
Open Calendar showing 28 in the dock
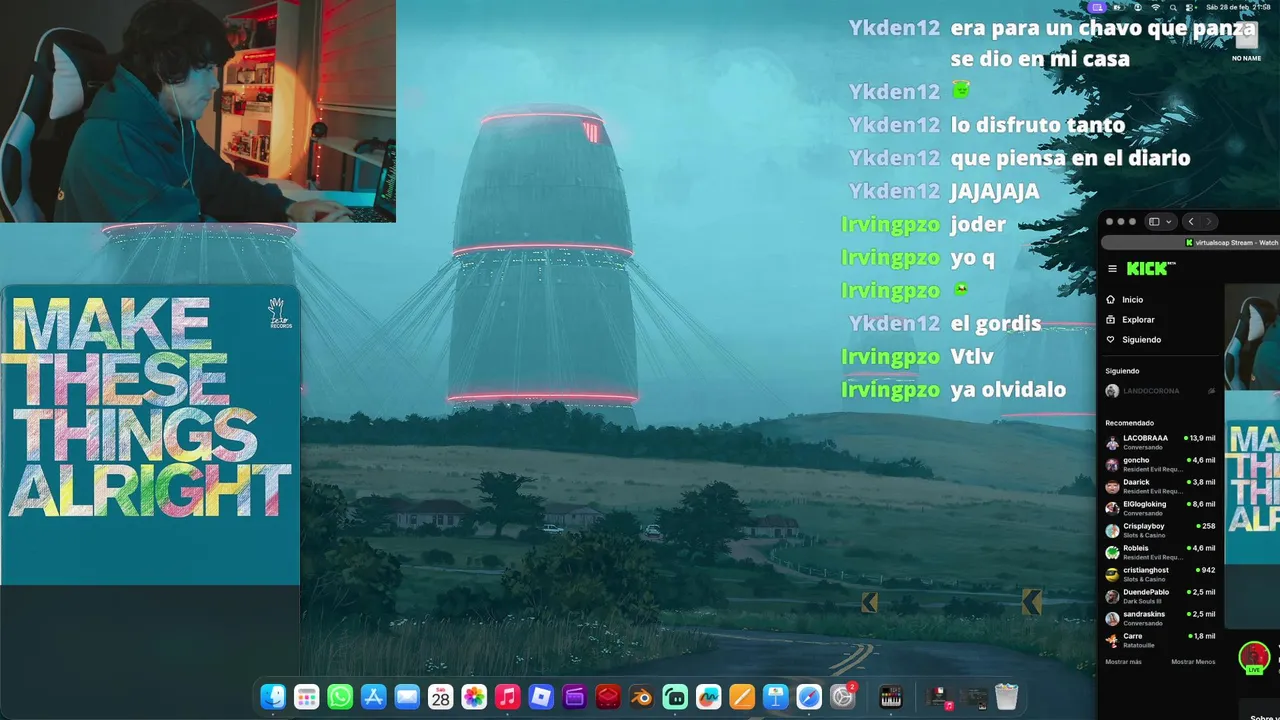(441, 697)
